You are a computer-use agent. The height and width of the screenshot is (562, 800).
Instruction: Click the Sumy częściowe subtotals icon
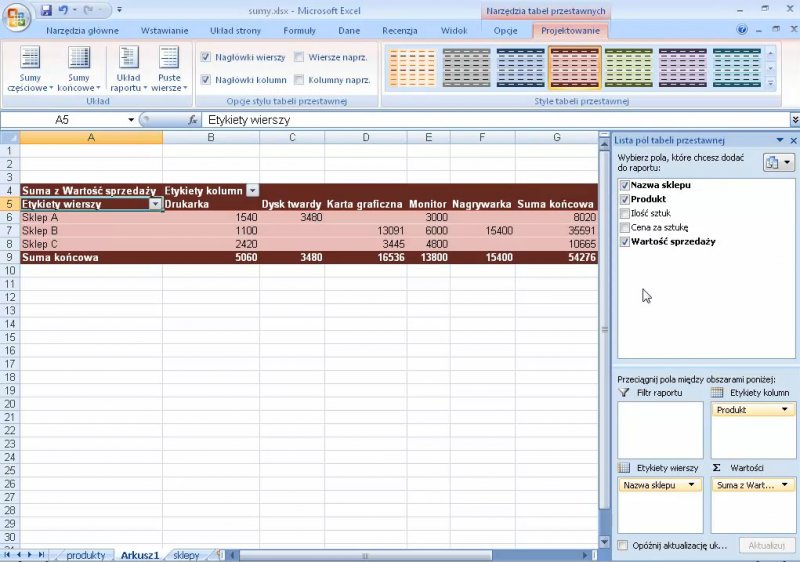(30, 58)
